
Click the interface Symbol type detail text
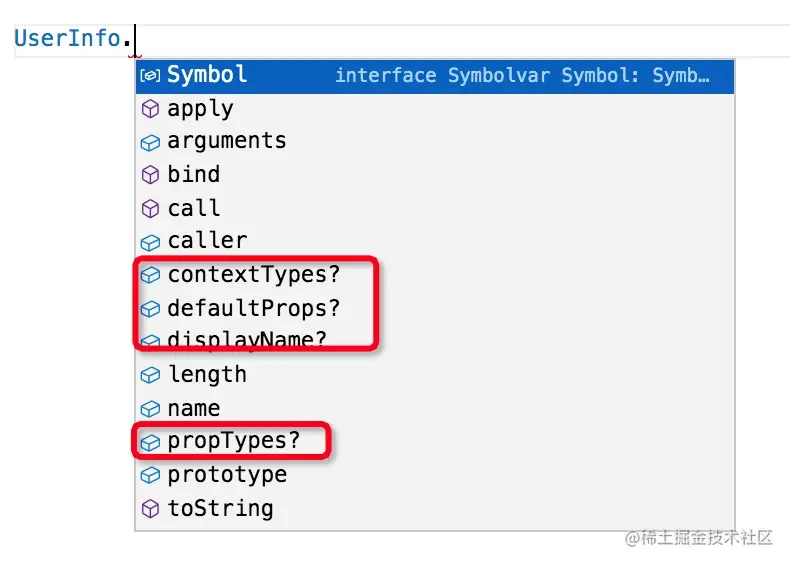click(522, 76)
